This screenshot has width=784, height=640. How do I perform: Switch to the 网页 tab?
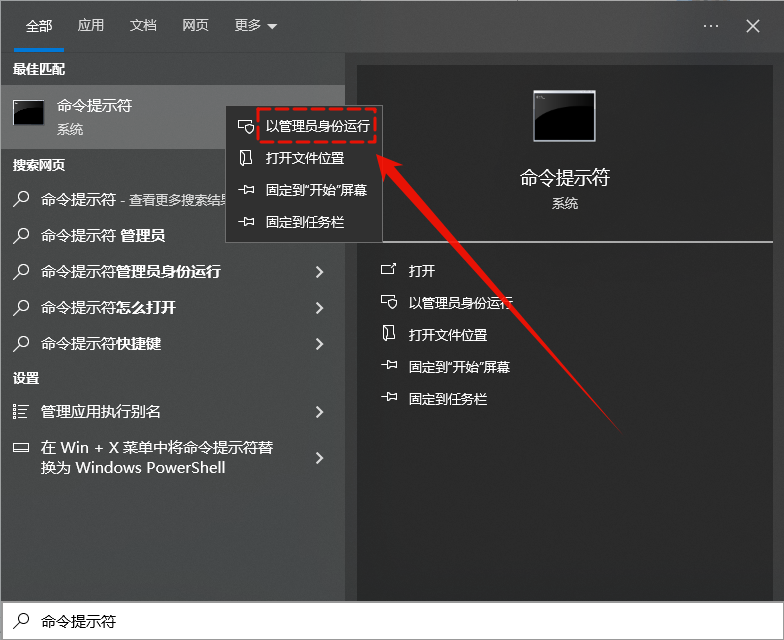click(195, 25)
